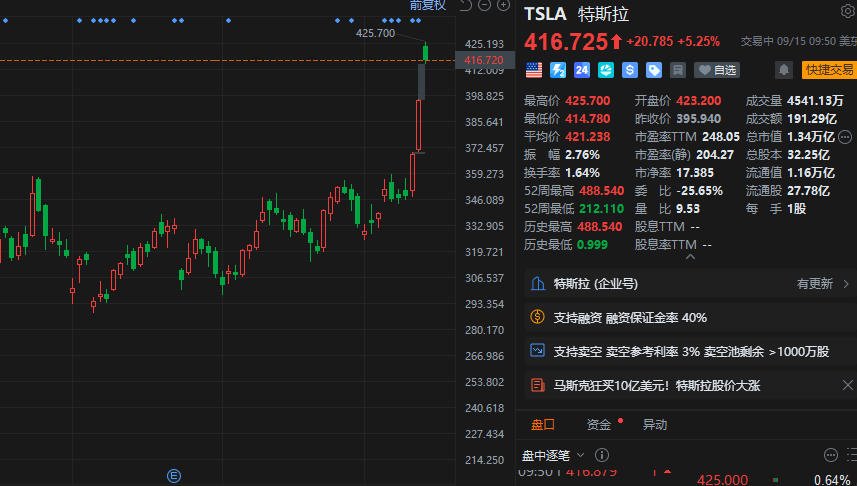Click the latest green candlestick at chart top
Screen dimensions: 857x486
(x=425, y=52)
